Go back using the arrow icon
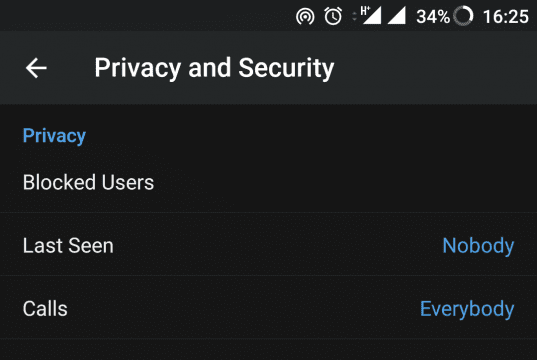The width and height of the screenshot is (537, 360). [x=36, y=68]
